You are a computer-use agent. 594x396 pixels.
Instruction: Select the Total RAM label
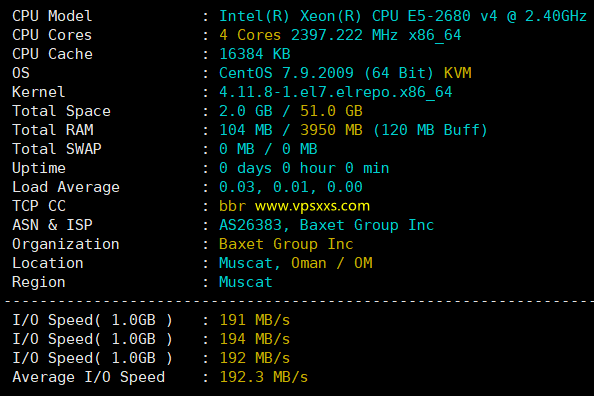point(53,130)
